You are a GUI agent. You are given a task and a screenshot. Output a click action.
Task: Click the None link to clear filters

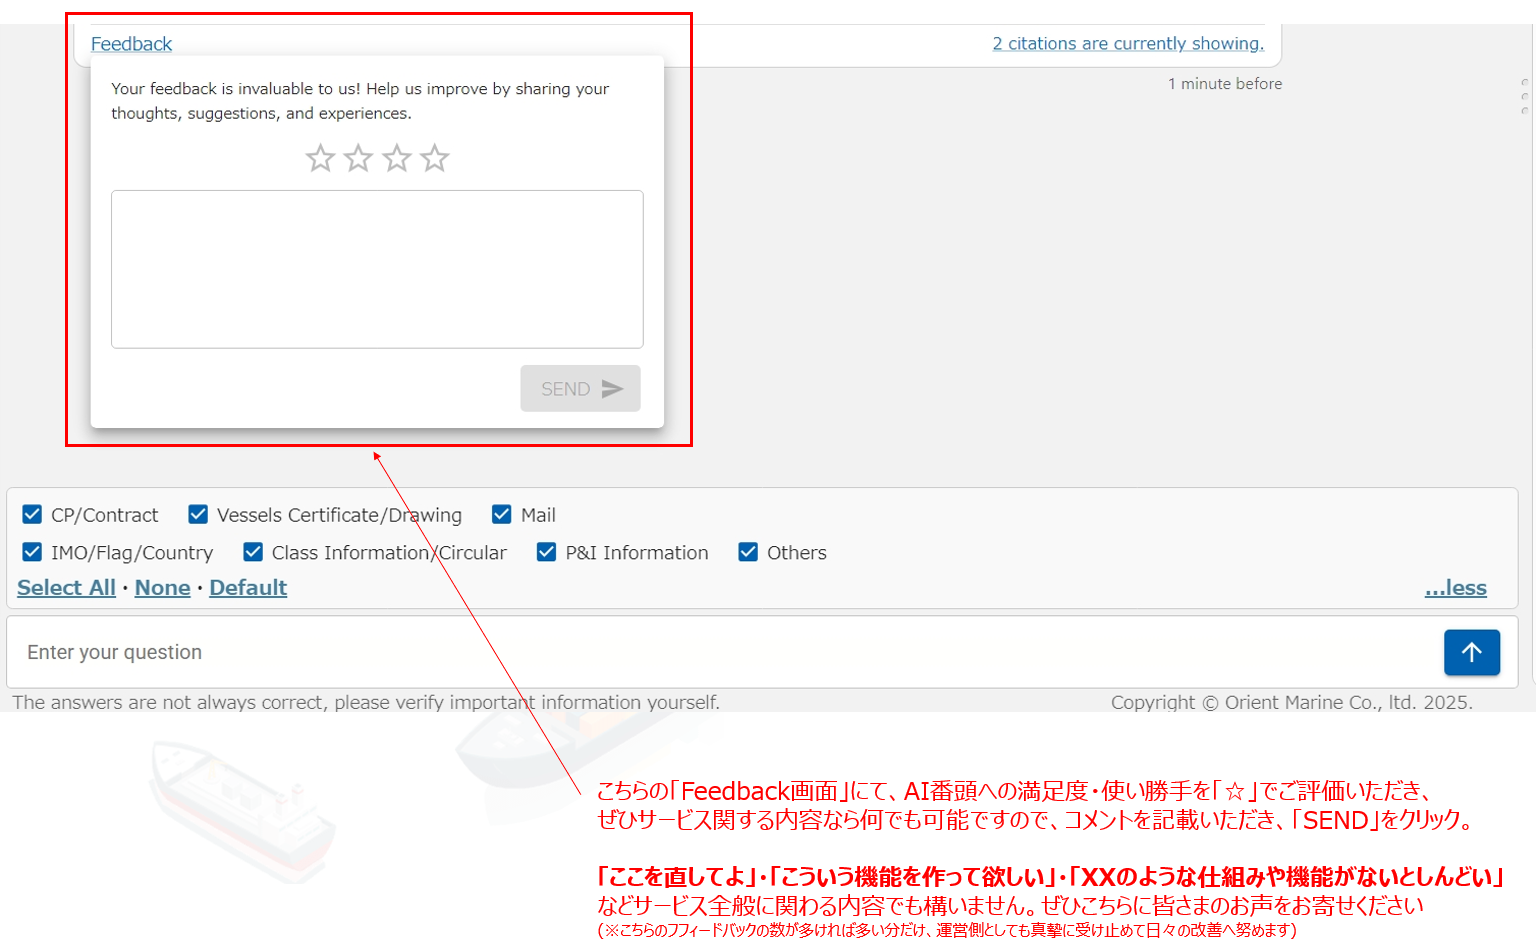(x=162, y=588)
